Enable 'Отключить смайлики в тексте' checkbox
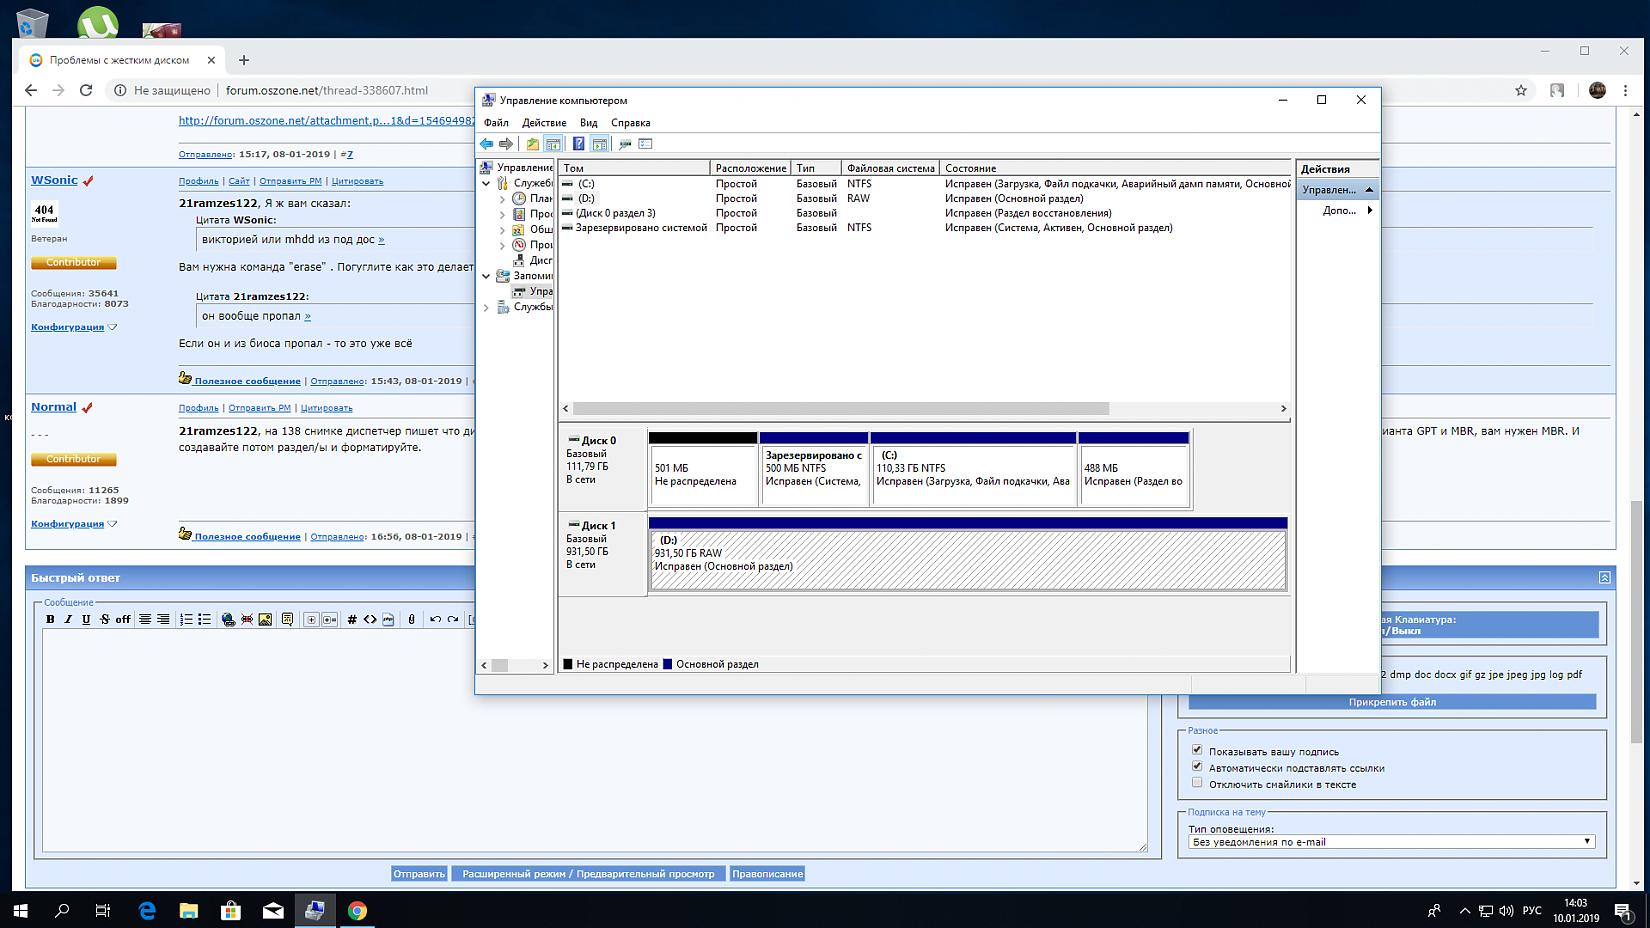Screen dimensions: 1650x928 [1197, 783]
